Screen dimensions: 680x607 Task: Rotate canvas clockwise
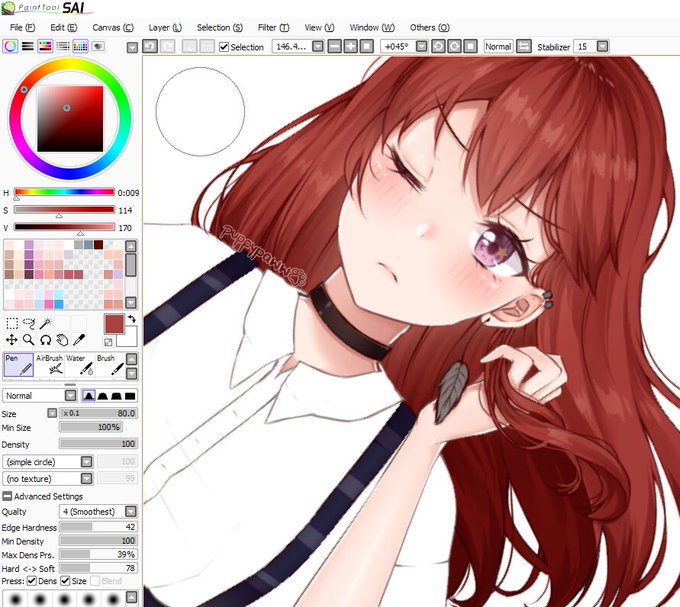tap(454, 46)
